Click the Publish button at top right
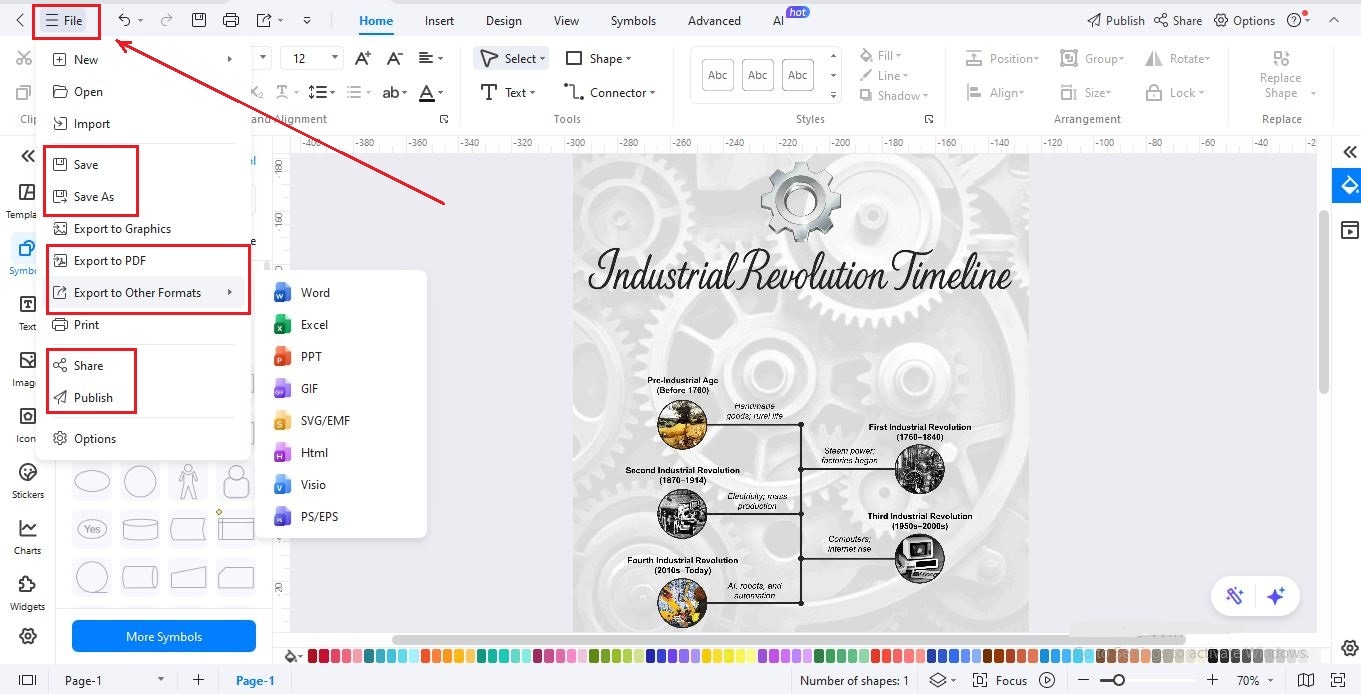Viewport: 1361px width, 694px height. click(x=1115, y=20)
